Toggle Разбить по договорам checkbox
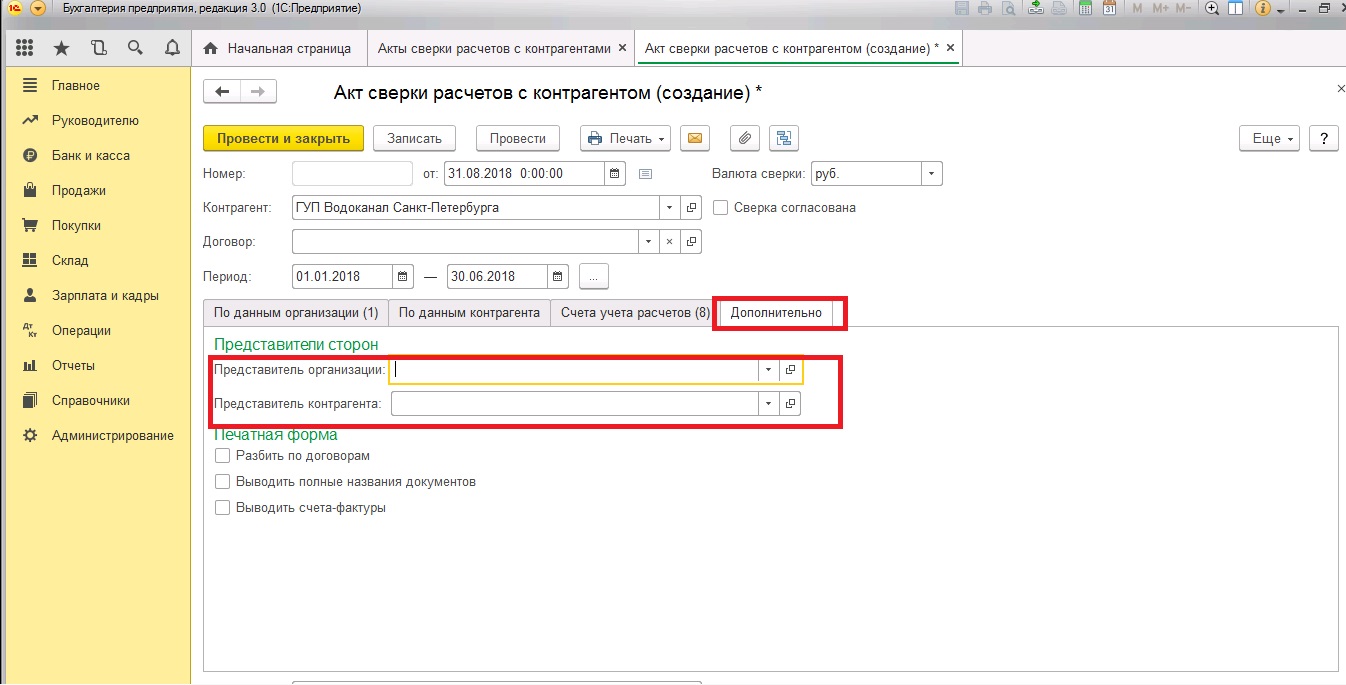The width and height of the screenshot is (1346, 685). coord(223,456)
